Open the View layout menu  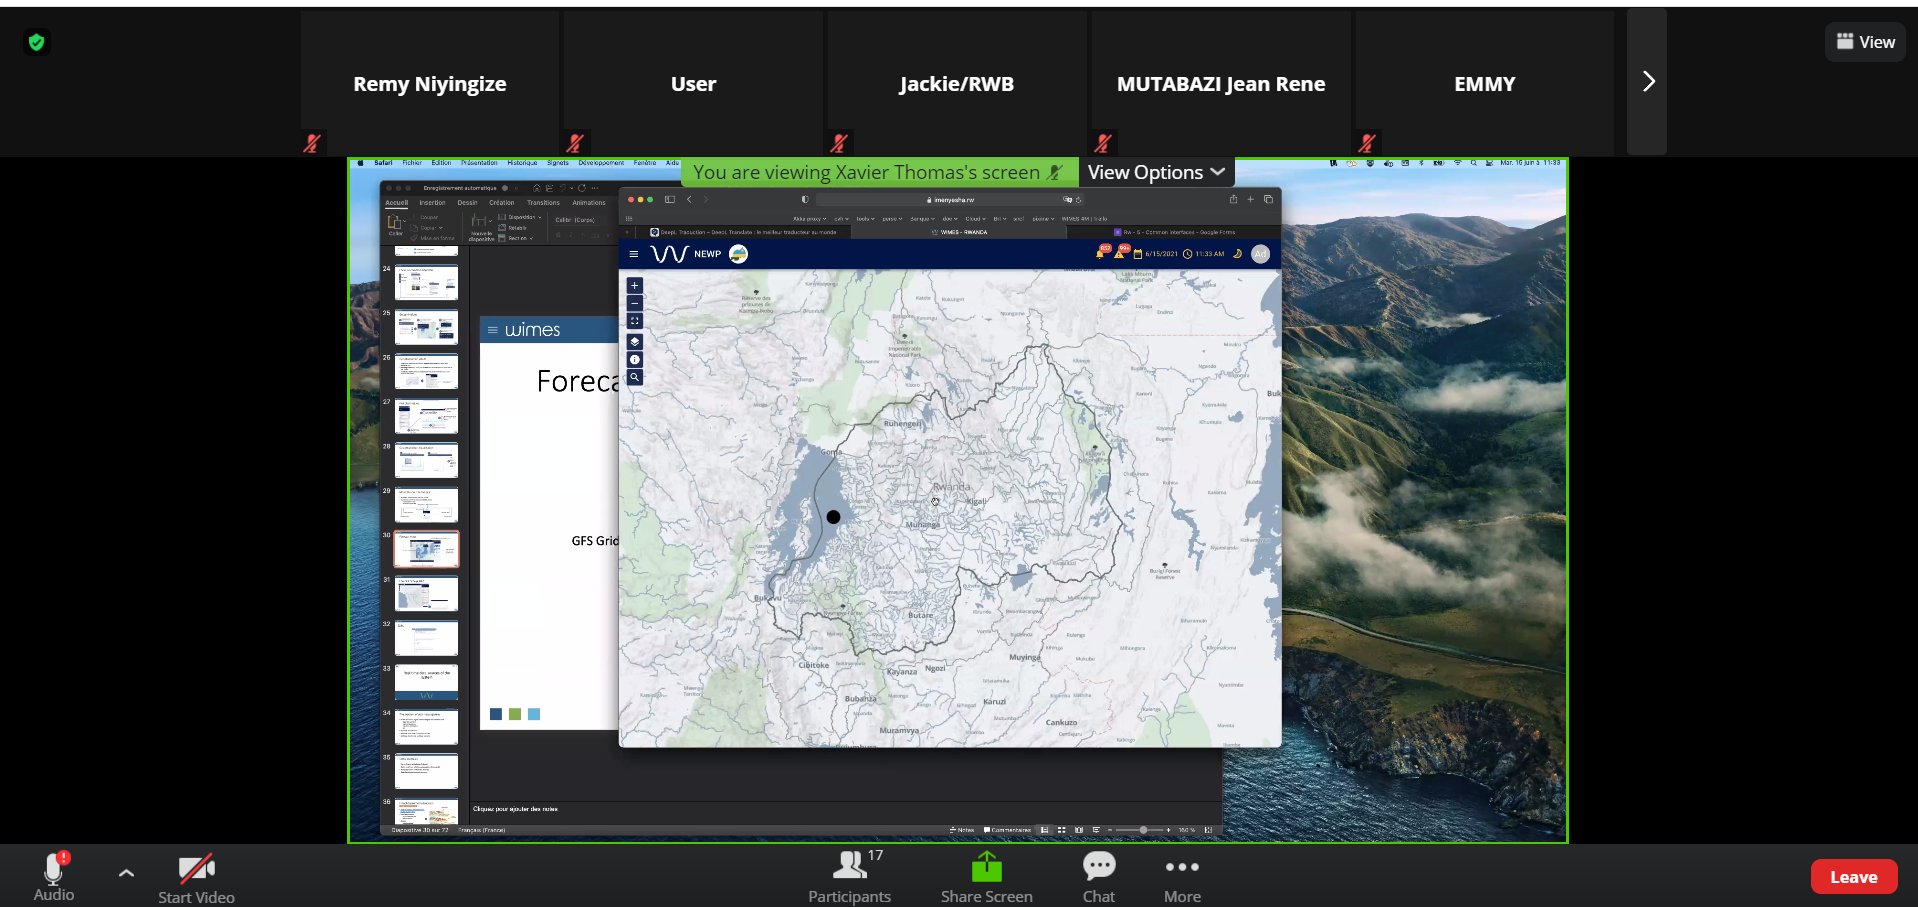[1865, 42]
